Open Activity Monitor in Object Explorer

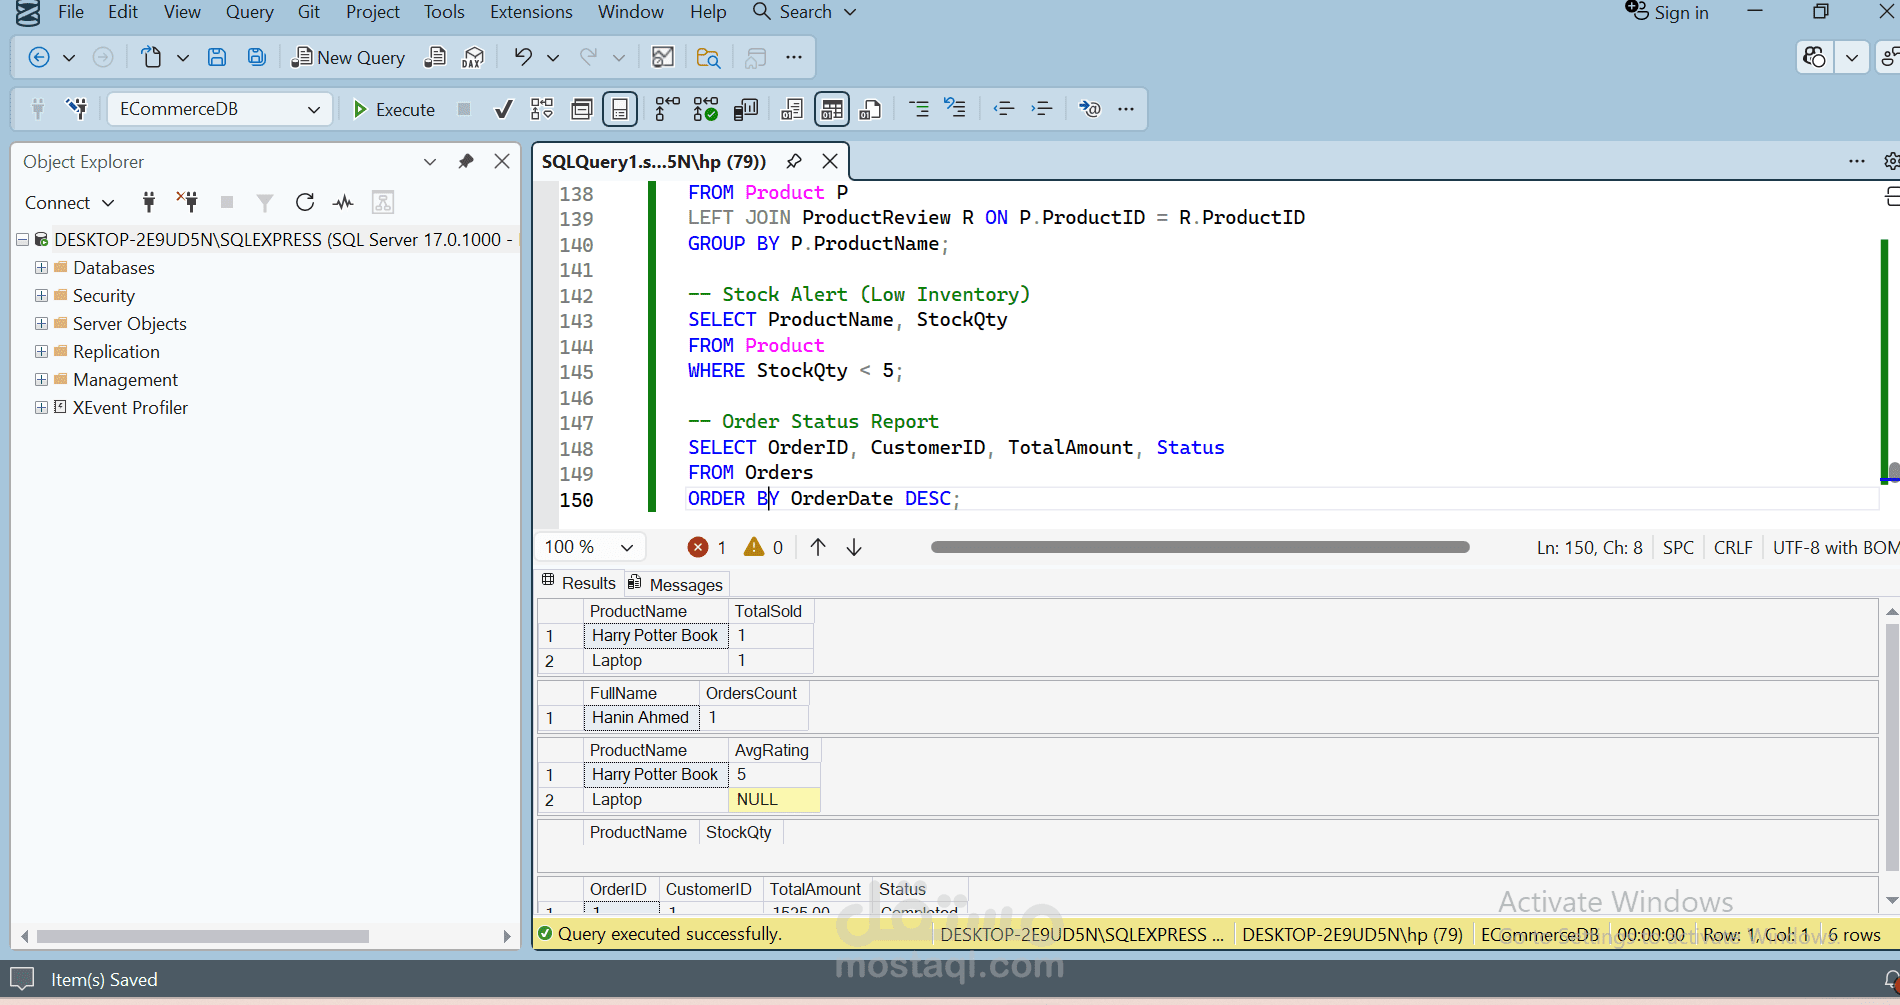[x=343, y=202]
